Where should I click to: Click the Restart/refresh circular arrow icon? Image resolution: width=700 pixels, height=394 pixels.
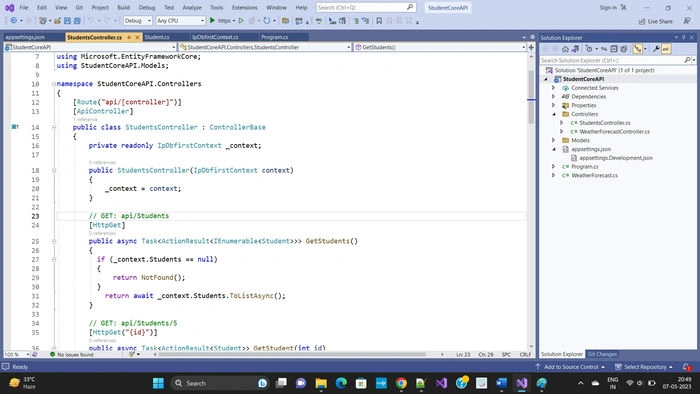pos(267,21)
